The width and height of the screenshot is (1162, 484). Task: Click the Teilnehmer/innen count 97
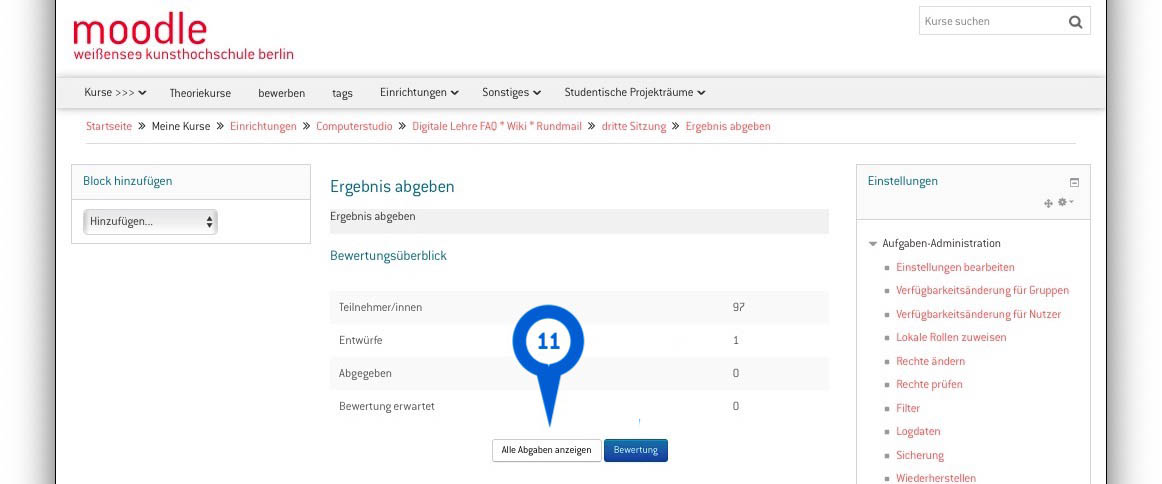click(738, 307)
